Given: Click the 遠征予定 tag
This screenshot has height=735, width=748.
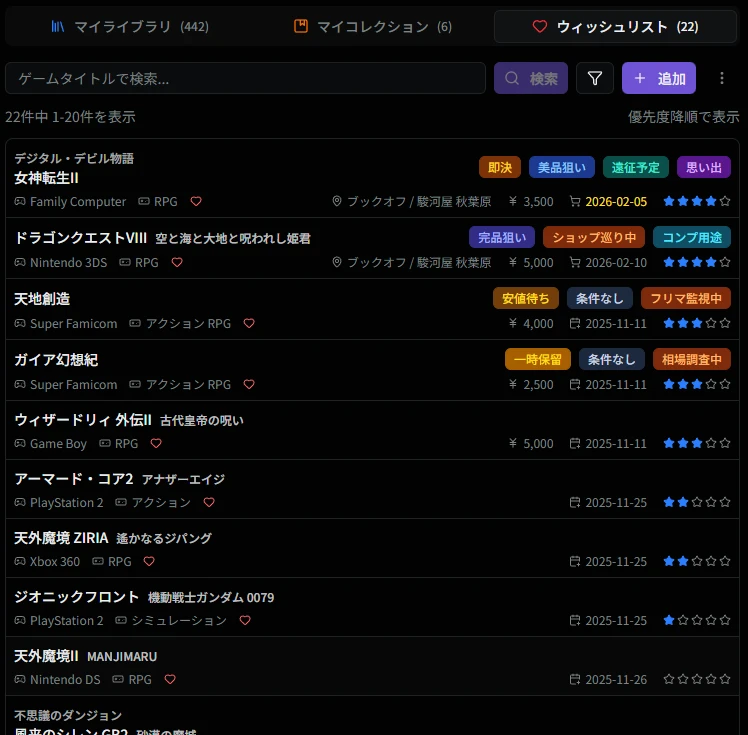Looking at the screenshot, I should pos(635,167).
